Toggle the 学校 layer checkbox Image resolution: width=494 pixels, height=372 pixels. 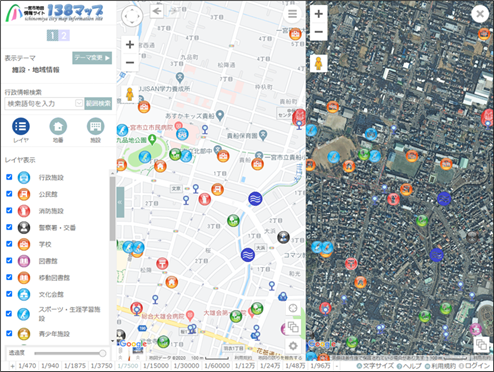[9, 244]
